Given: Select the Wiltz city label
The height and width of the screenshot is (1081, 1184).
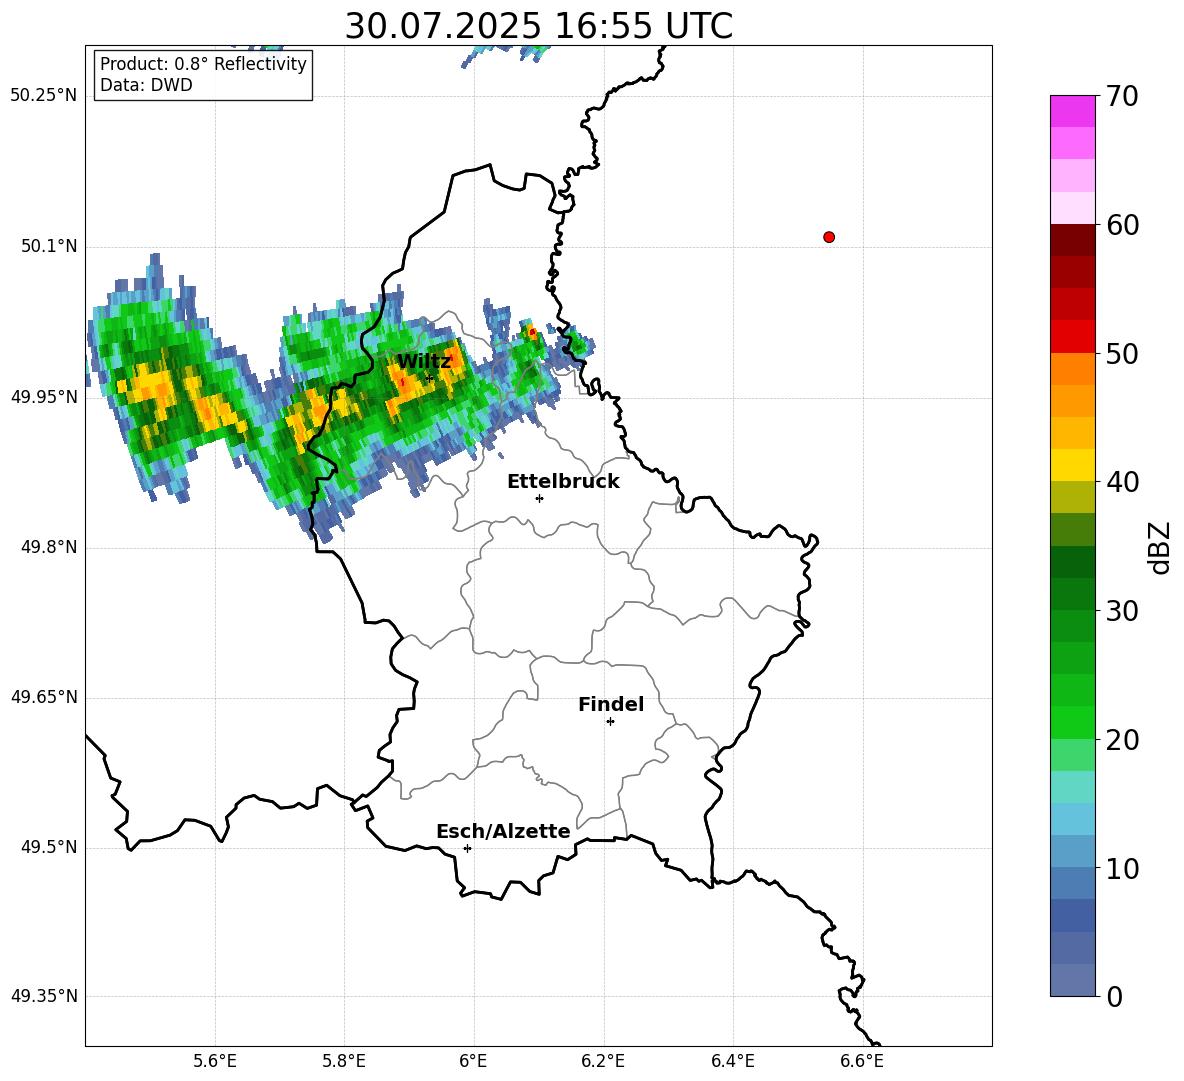Looking at the screenshot, I should tap(424, 362).
